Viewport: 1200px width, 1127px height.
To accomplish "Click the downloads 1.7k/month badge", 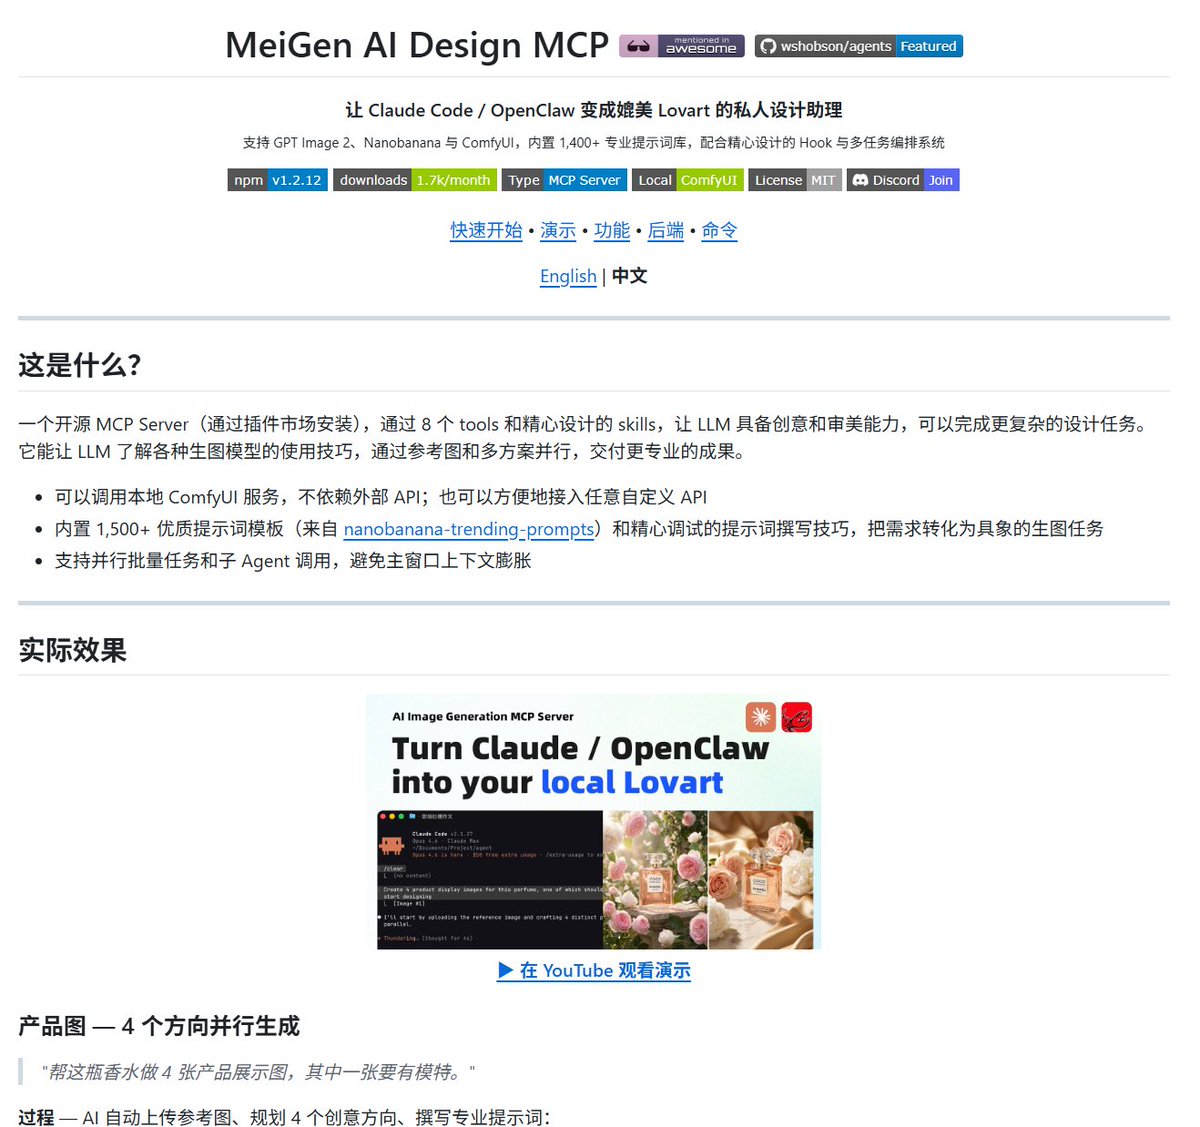I will (415, 180).
